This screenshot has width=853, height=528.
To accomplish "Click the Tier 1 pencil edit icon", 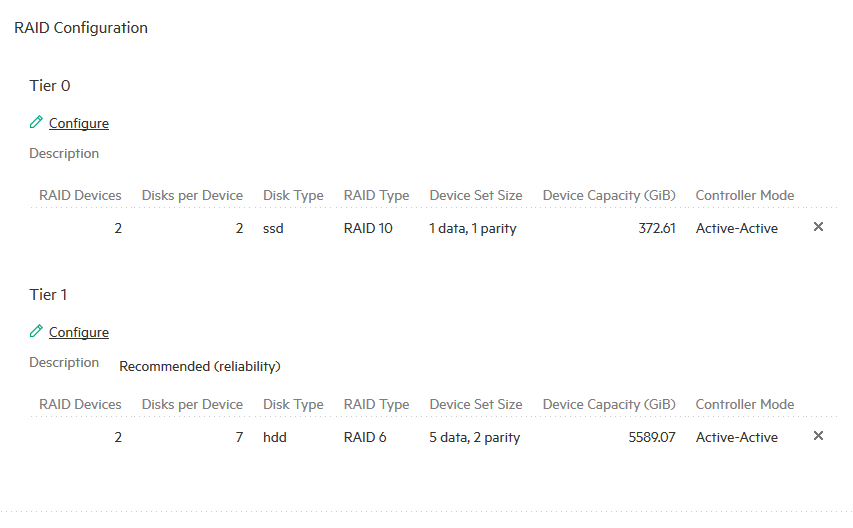I will click(36, 331).
